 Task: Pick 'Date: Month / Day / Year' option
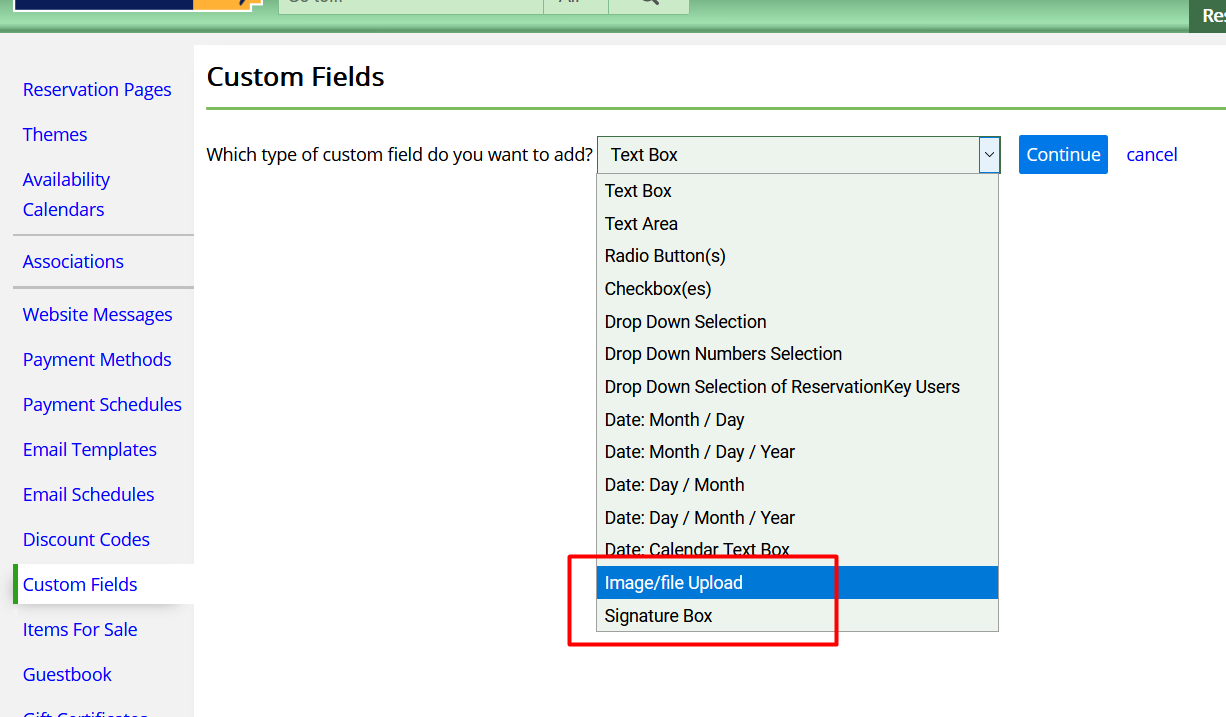click(699, 452)
